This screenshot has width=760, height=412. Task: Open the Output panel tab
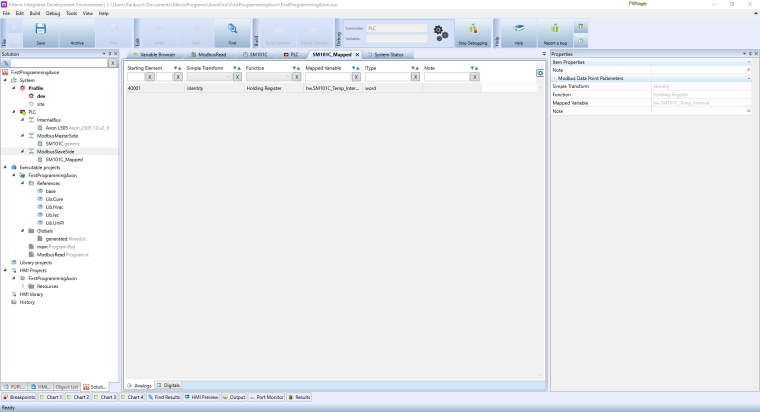click(x=234, y=397)
